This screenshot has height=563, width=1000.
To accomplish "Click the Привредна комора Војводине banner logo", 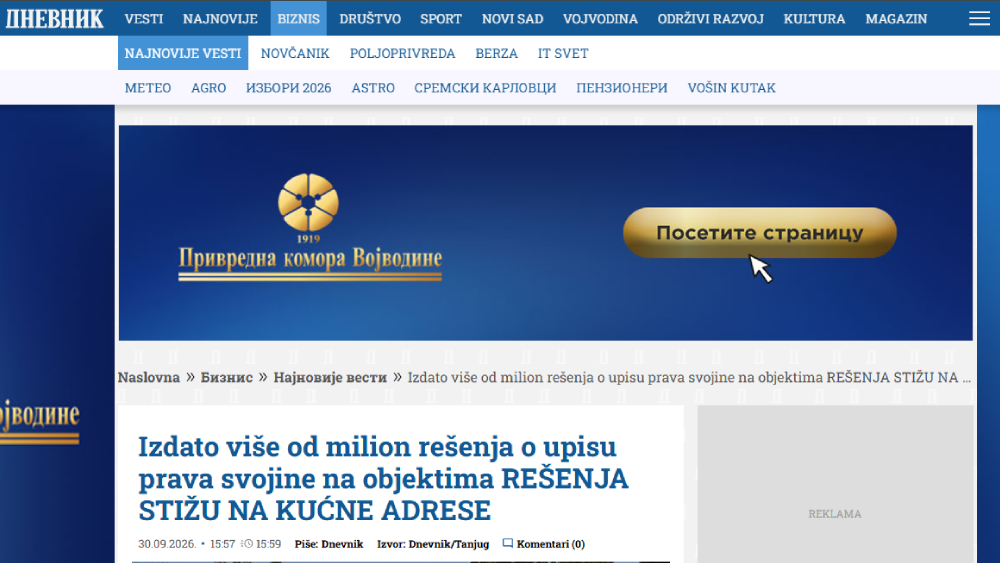I will [310, 226].
